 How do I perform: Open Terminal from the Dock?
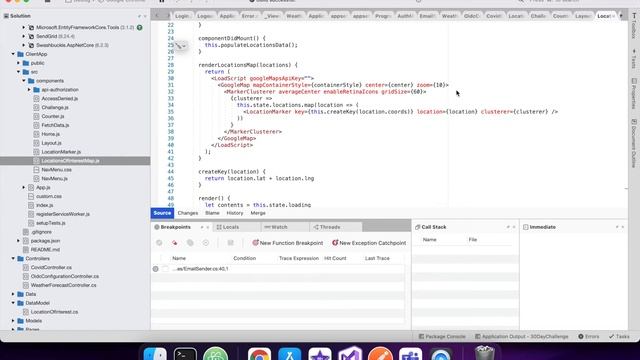(x=185, y=354)
